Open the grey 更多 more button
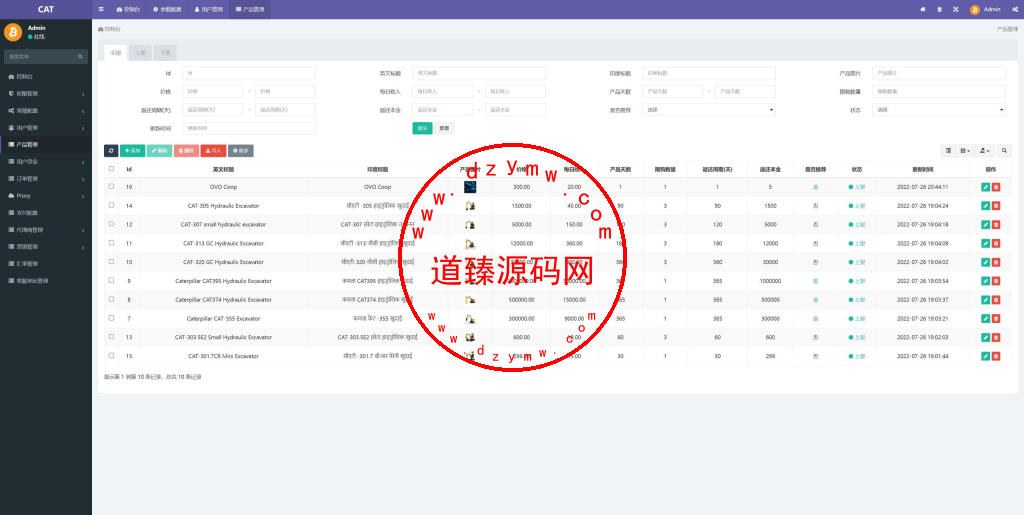This screenshot has height=515, width=1024. (240, 151)
